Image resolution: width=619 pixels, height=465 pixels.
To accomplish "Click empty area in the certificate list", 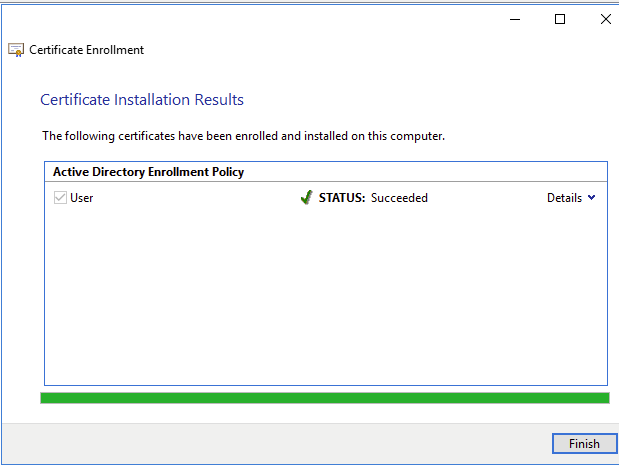I will coord(324,300).
